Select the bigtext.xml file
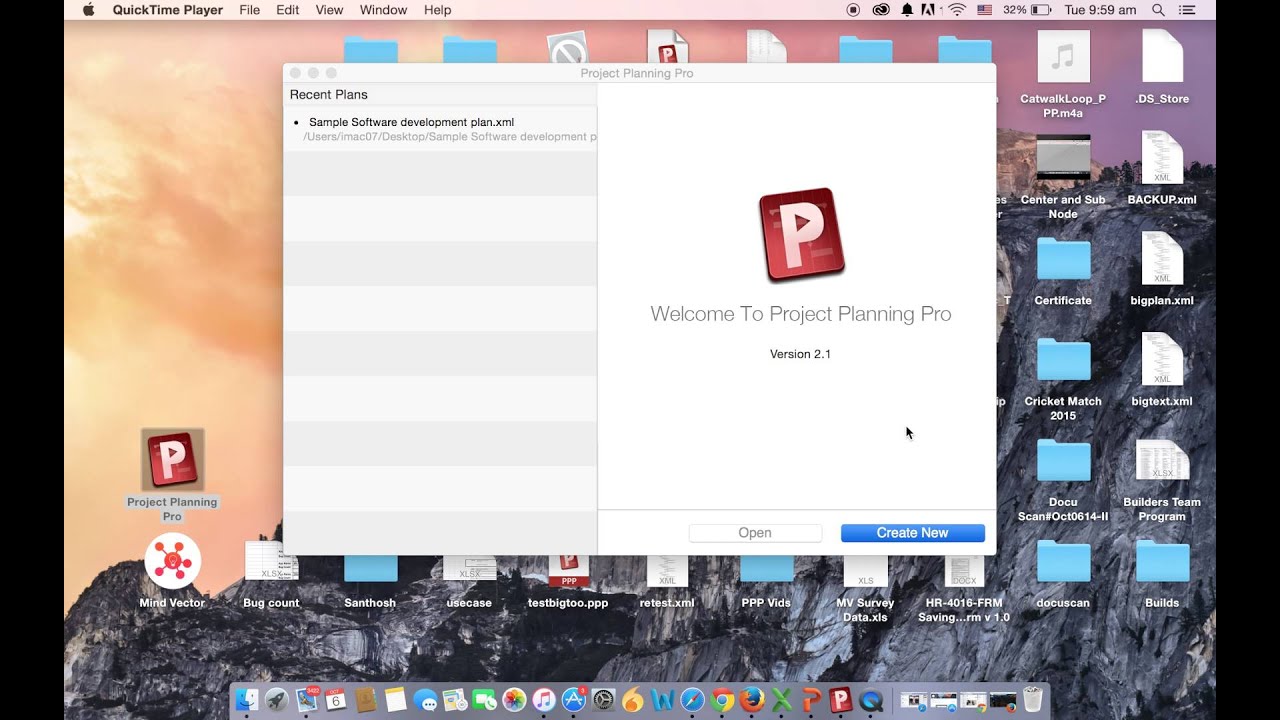The width and height of the screenshot is (1280, 720). pyautogui.click(x=1162, y=370)
